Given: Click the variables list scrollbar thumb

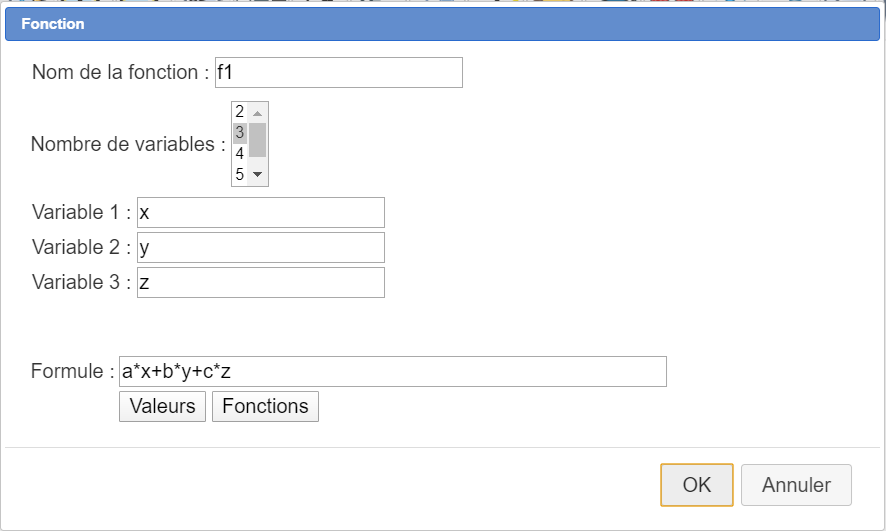Looking at the screenshot, I should 257,140.
